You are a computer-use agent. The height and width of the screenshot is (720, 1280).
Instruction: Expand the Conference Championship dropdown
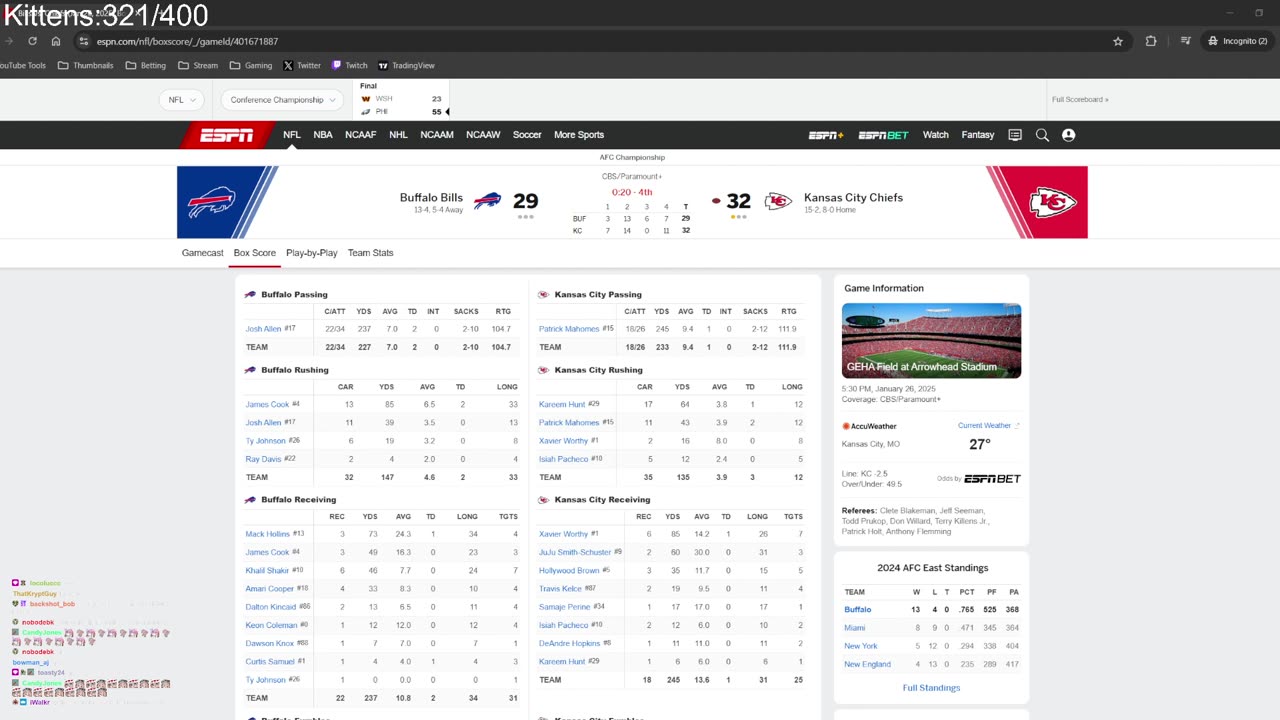pos(283,100)
